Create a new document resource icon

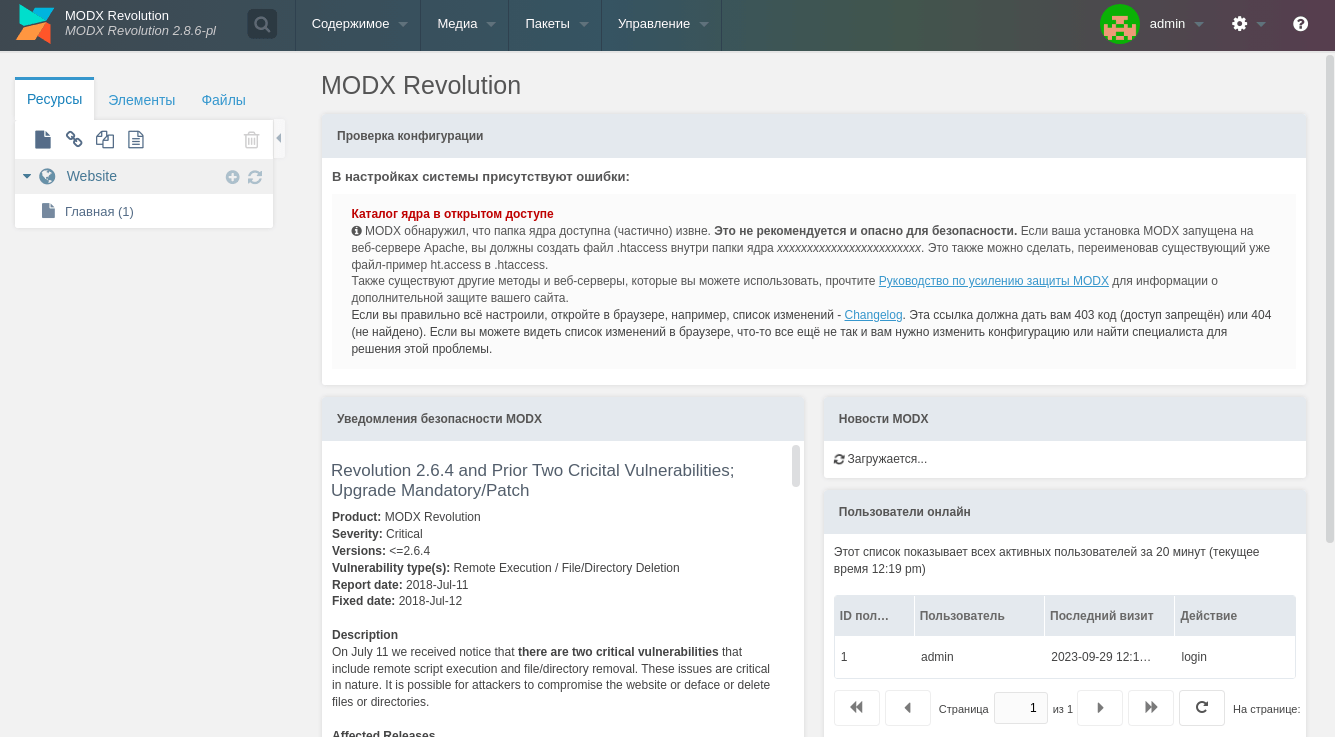pyautogui.click(x=43, y=139)
